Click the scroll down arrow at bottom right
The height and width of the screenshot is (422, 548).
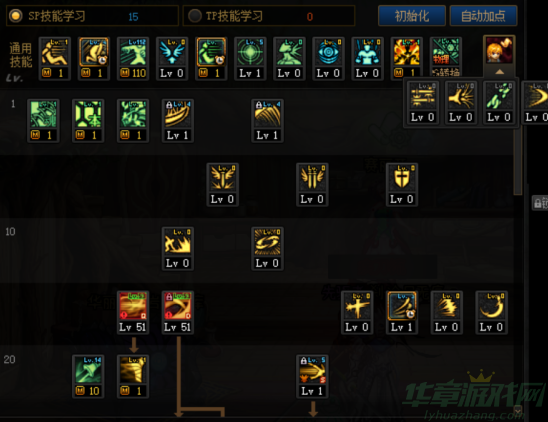[518, 410]
